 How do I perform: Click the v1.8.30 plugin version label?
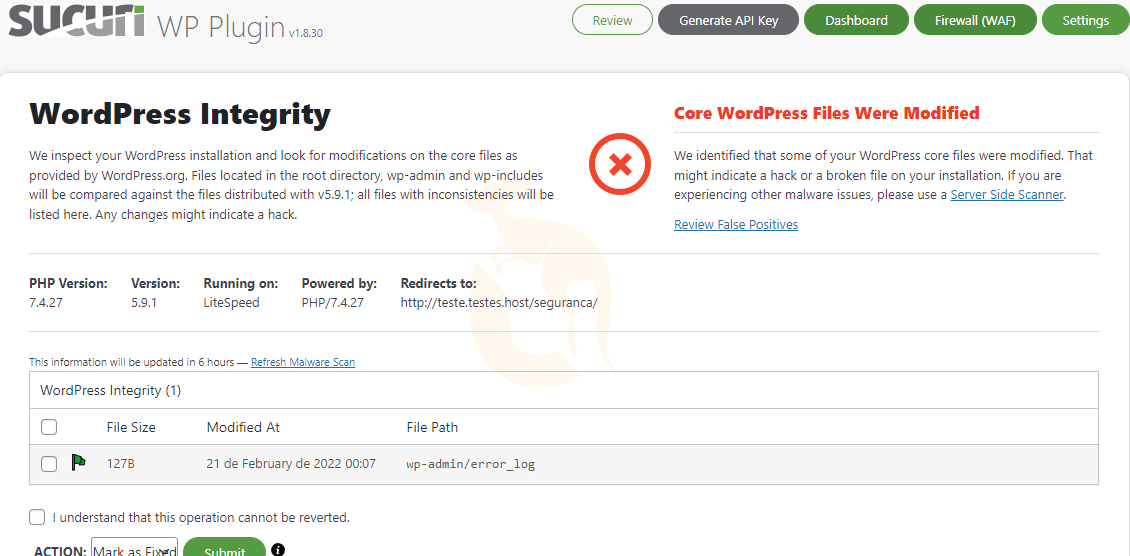[306, 32]
